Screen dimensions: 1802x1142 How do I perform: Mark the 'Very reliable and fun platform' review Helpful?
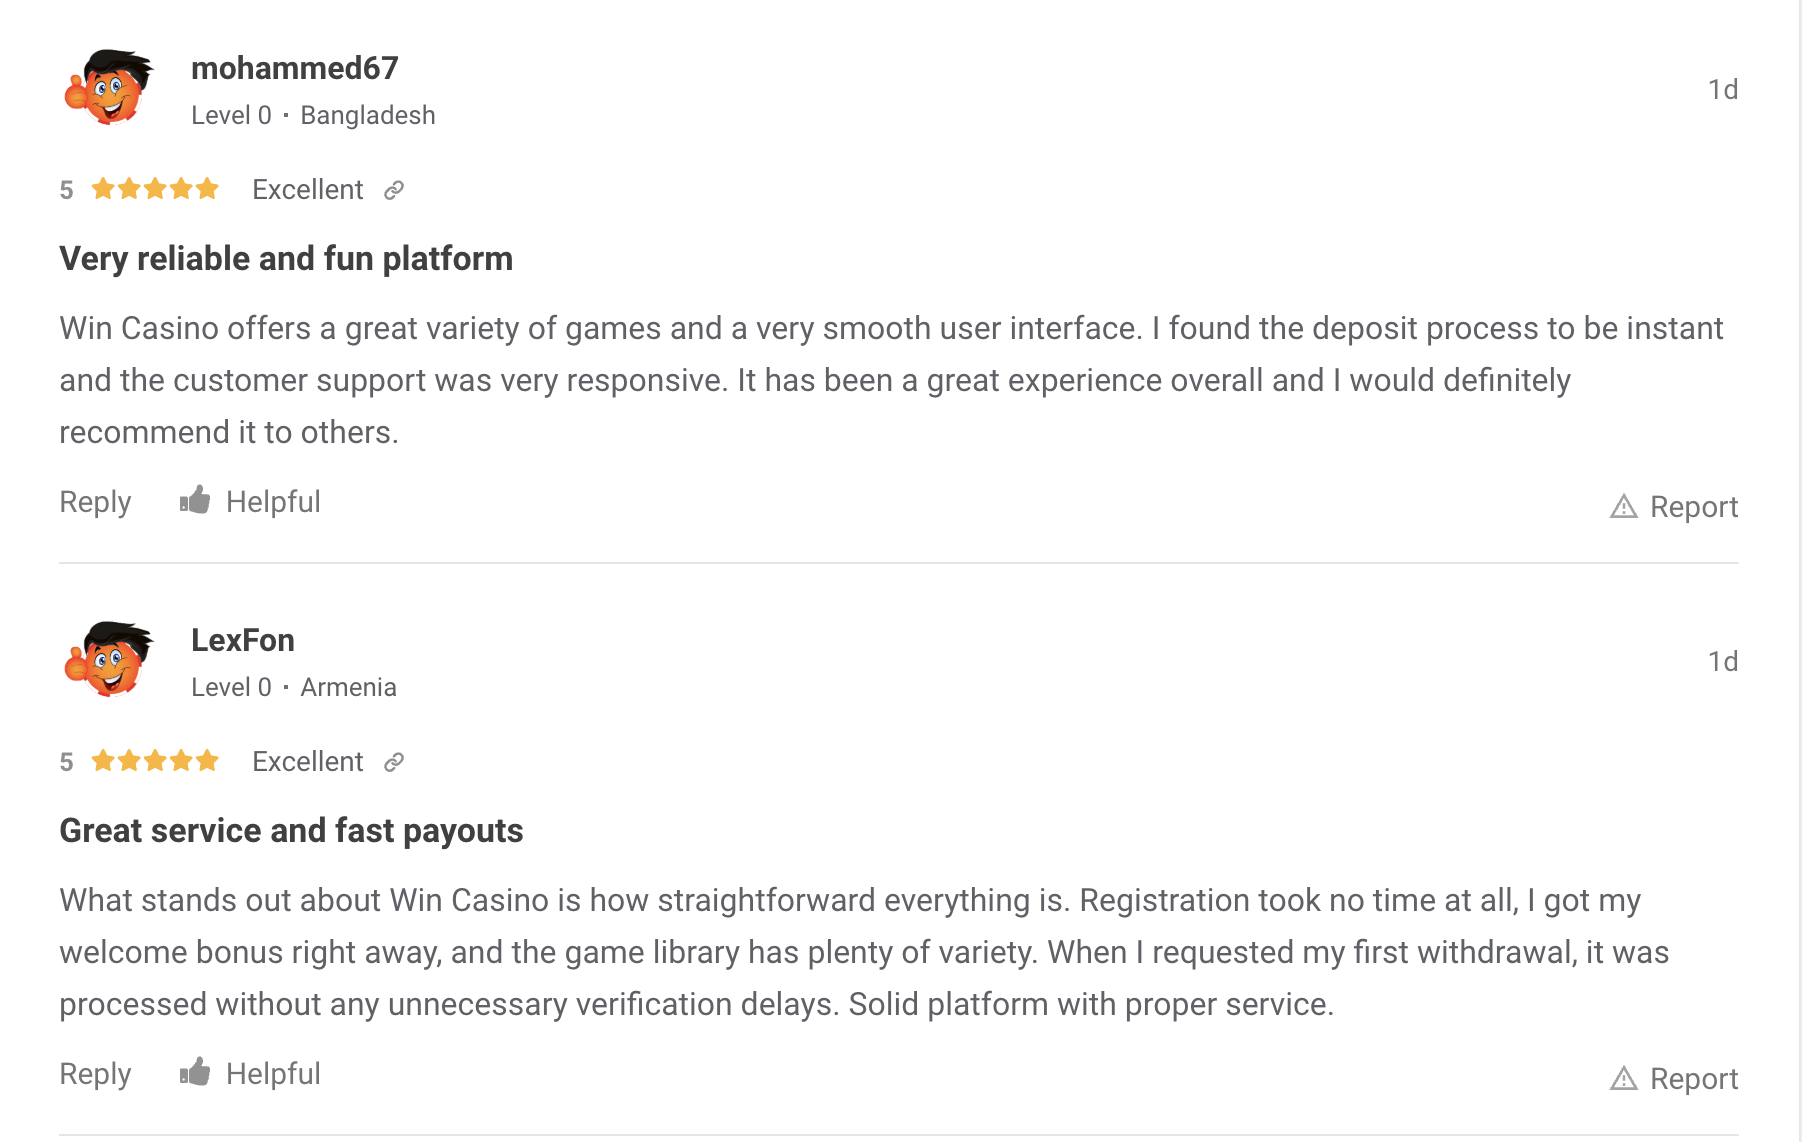pyautogui.click(x=272, y=502)
